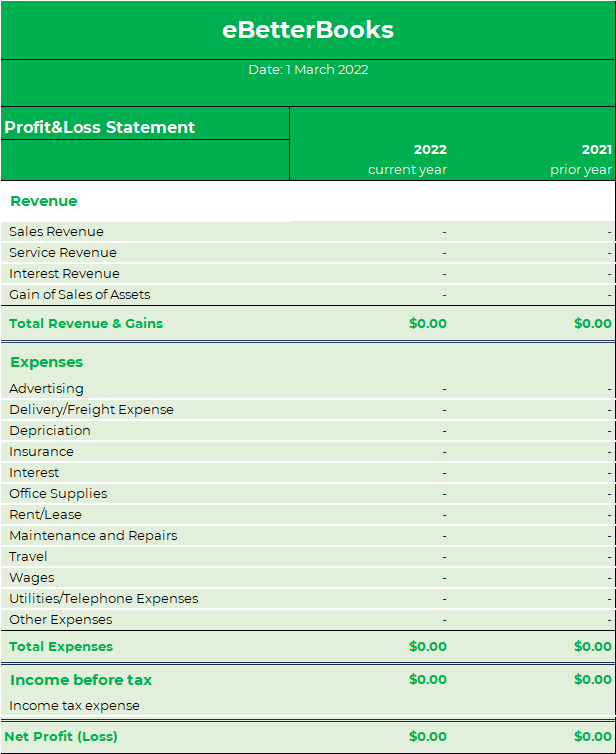Click the Maintenance and Repairs label

point(93,536)
